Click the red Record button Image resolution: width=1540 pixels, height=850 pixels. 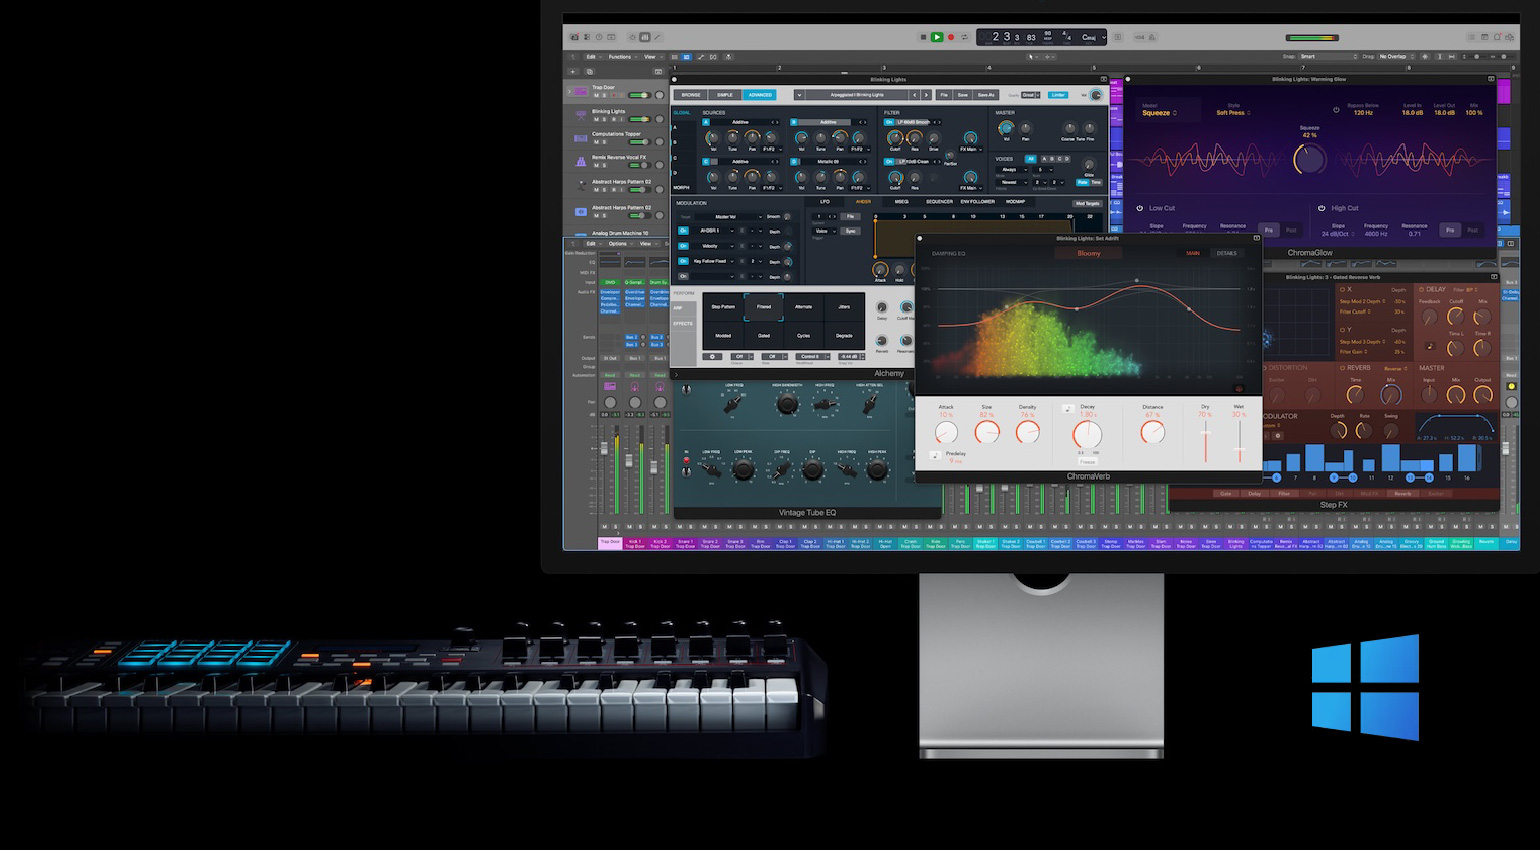click(x=951, y=37)
